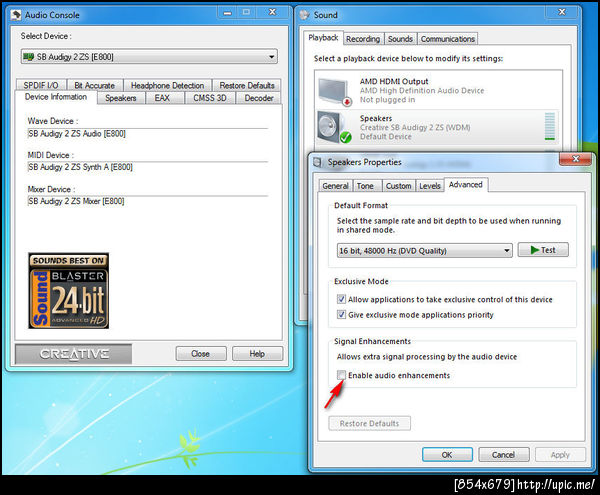Click the Apply button in Speakers Properties

tap(560, 455)
